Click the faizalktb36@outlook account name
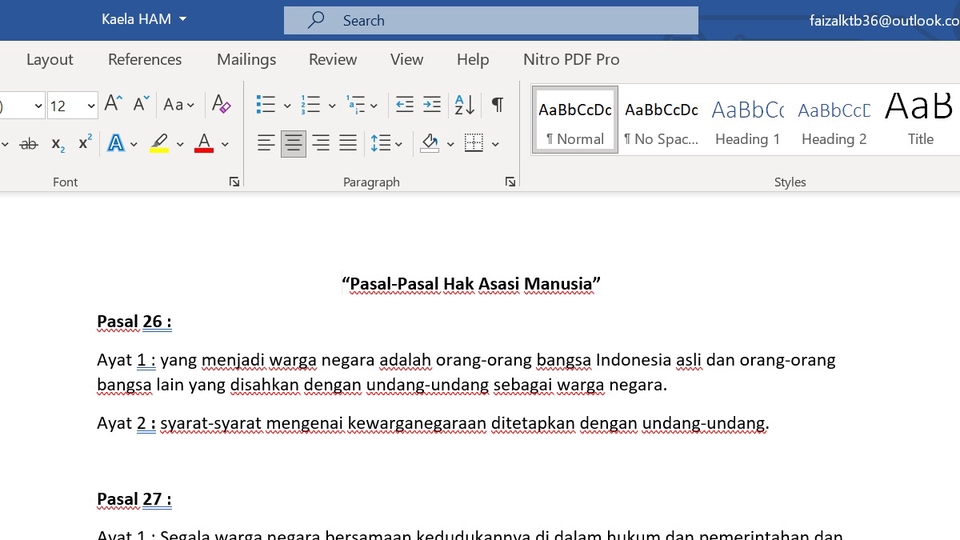This screenshot has width=960, height=540. (x=884, y=20)
